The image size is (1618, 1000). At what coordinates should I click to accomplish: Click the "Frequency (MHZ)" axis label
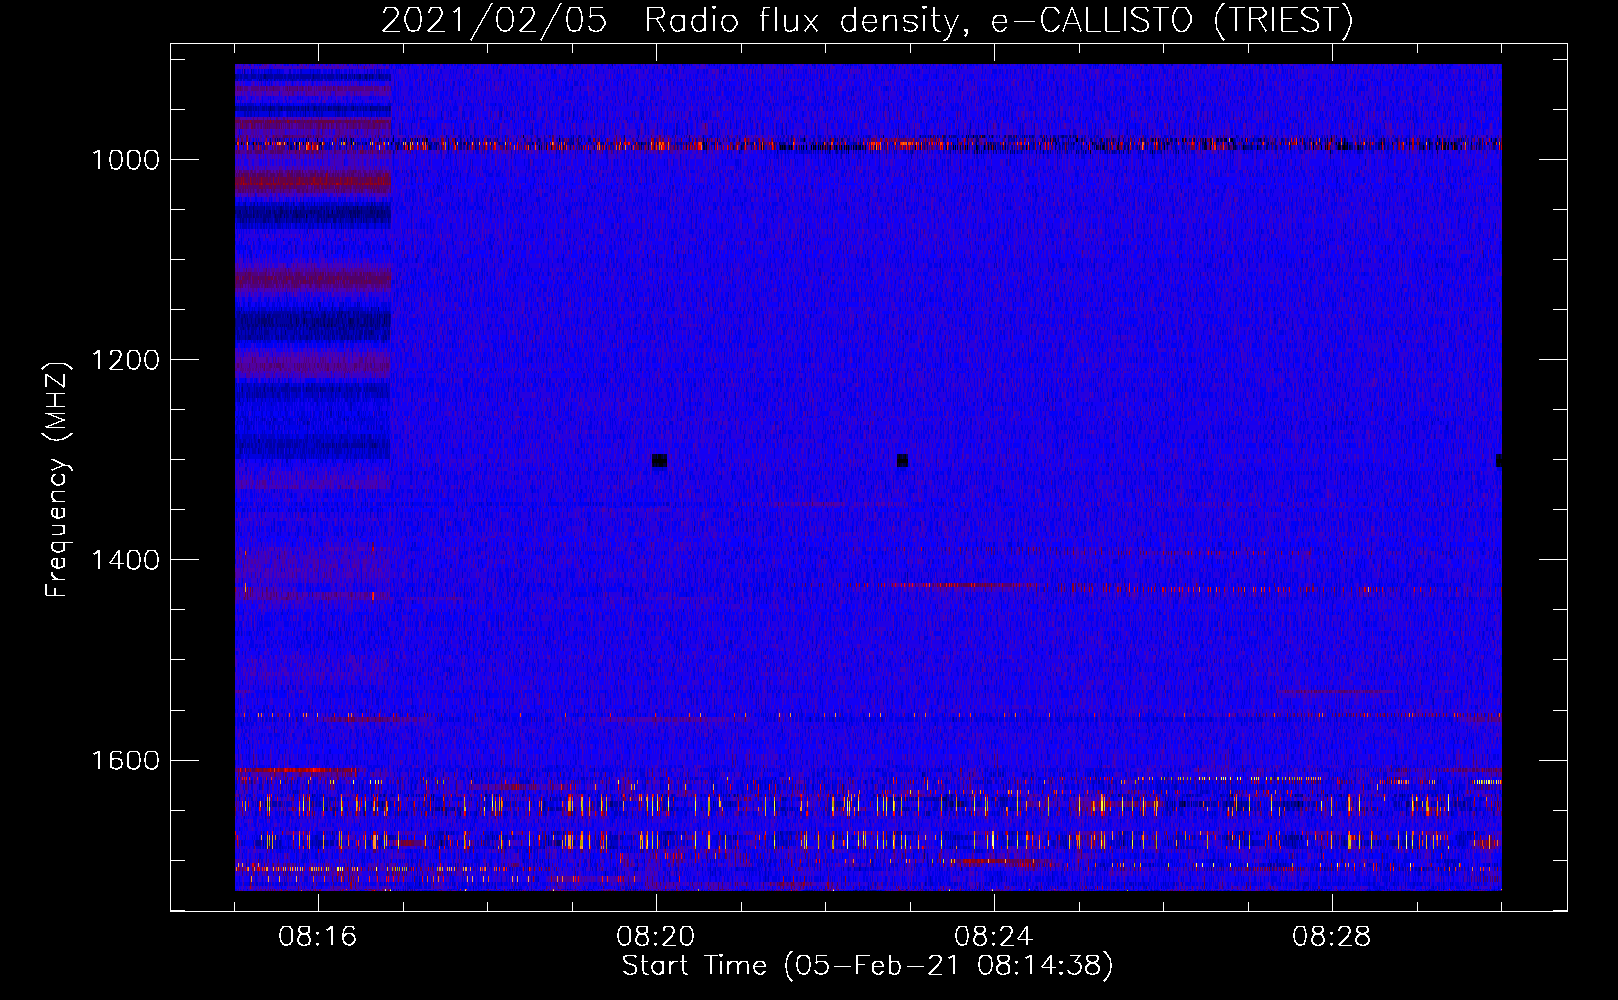point(57,480)
